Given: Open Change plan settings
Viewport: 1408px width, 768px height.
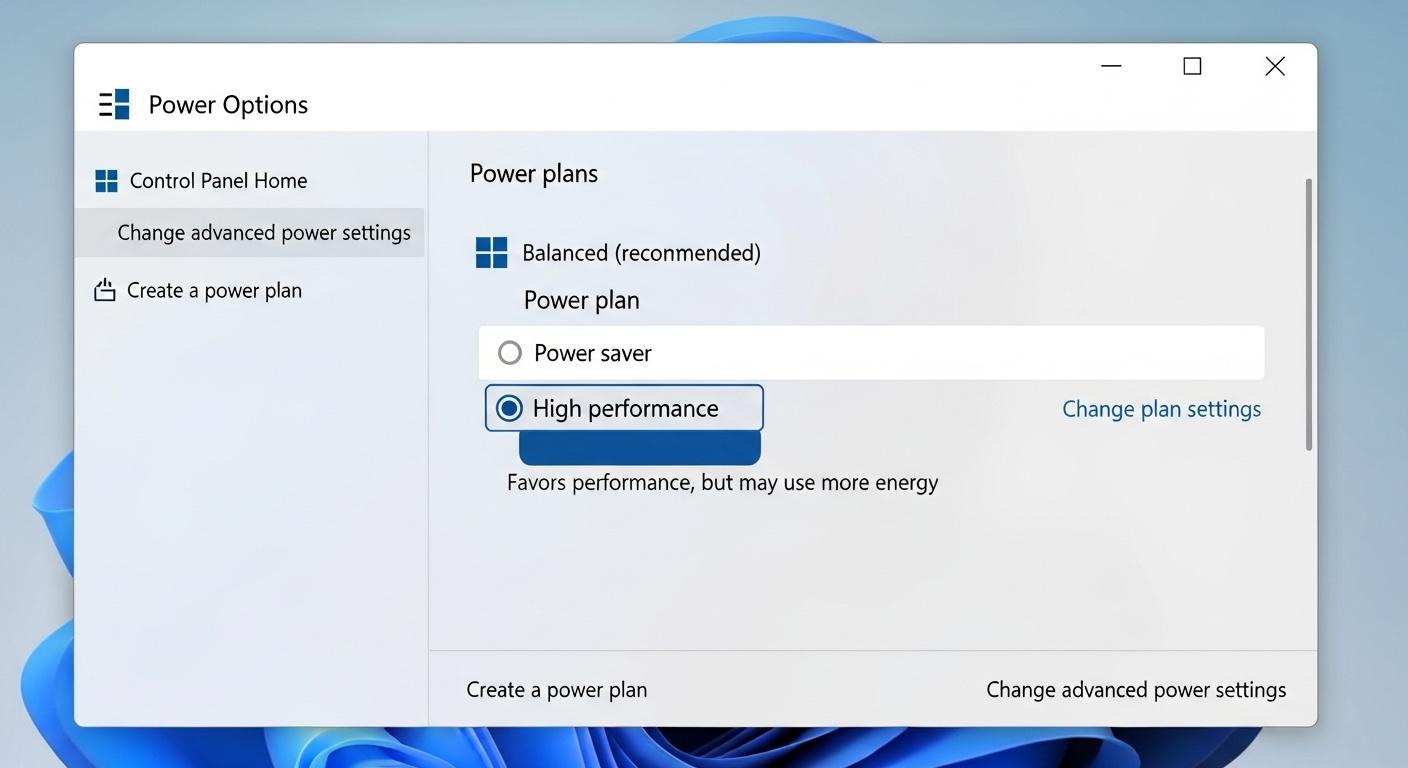Looking at the screenshot, I should [x=1161, y=408].
